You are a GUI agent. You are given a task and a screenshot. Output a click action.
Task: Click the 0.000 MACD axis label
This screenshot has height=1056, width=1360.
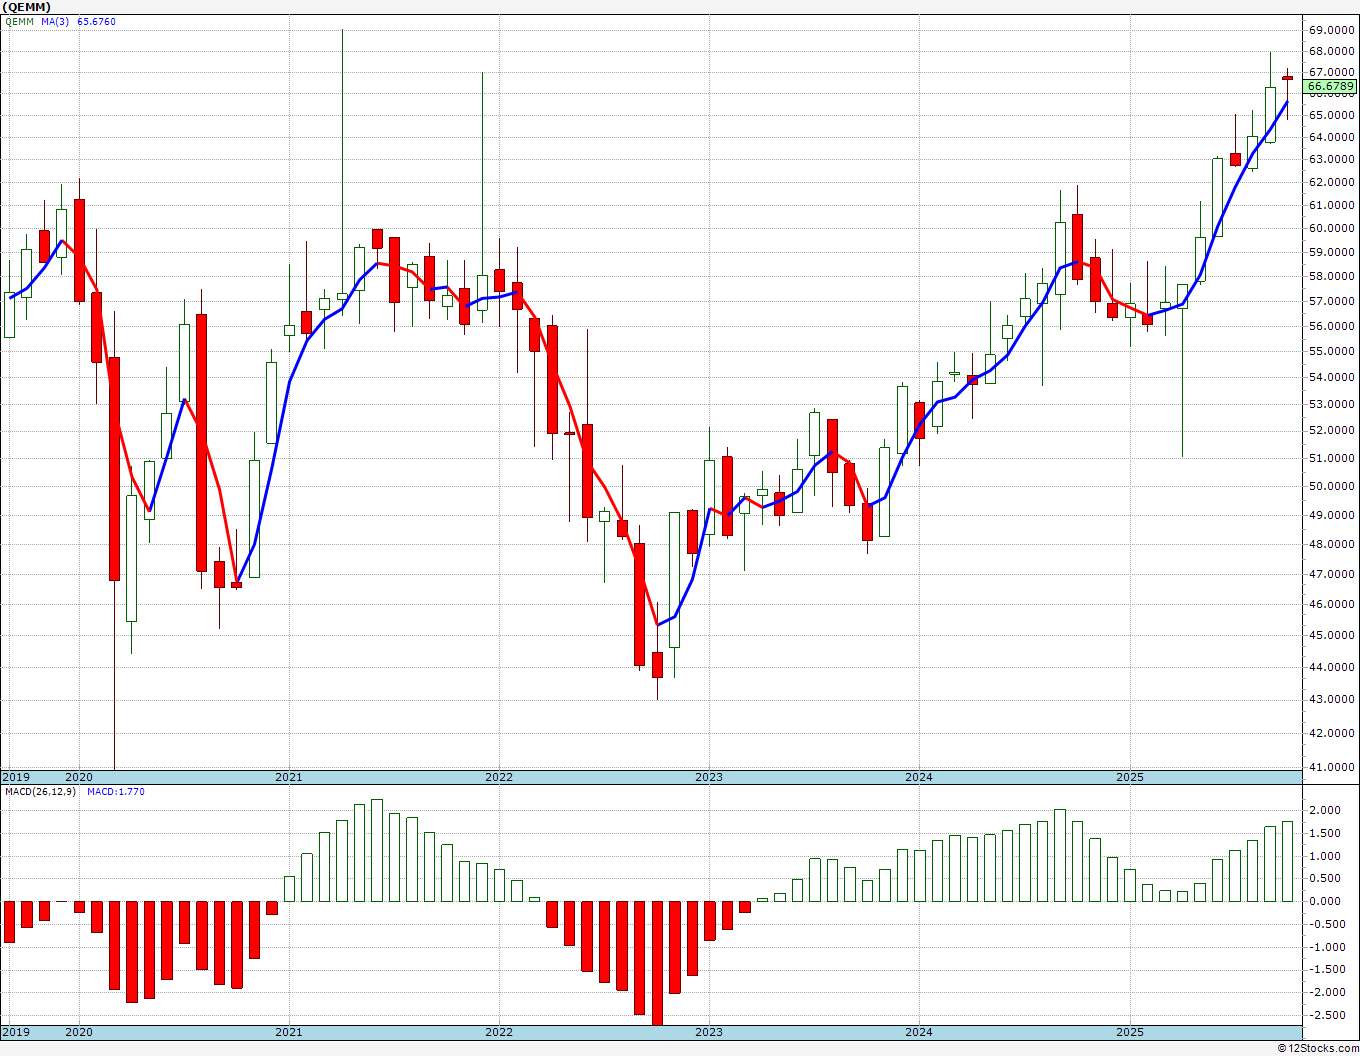point(1325,901)
